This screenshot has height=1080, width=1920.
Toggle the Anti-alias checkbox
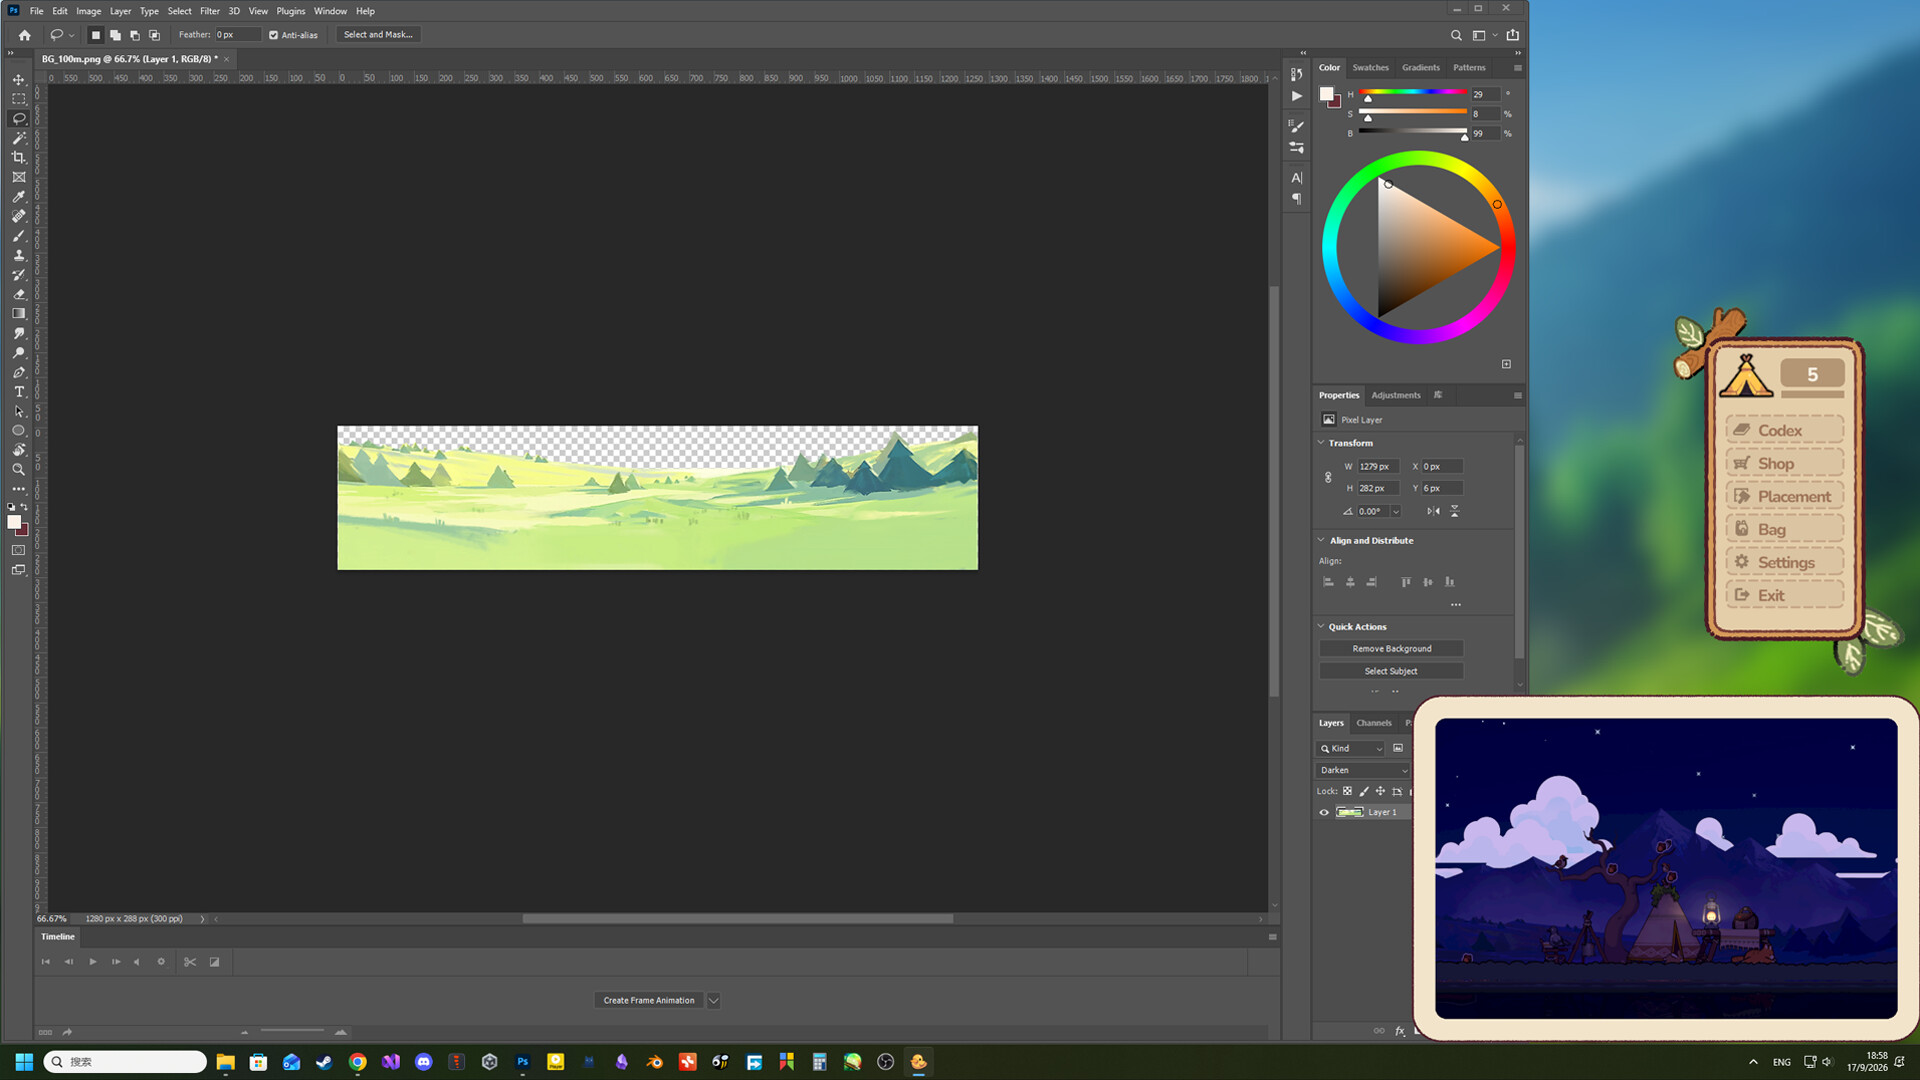(273, 35)
